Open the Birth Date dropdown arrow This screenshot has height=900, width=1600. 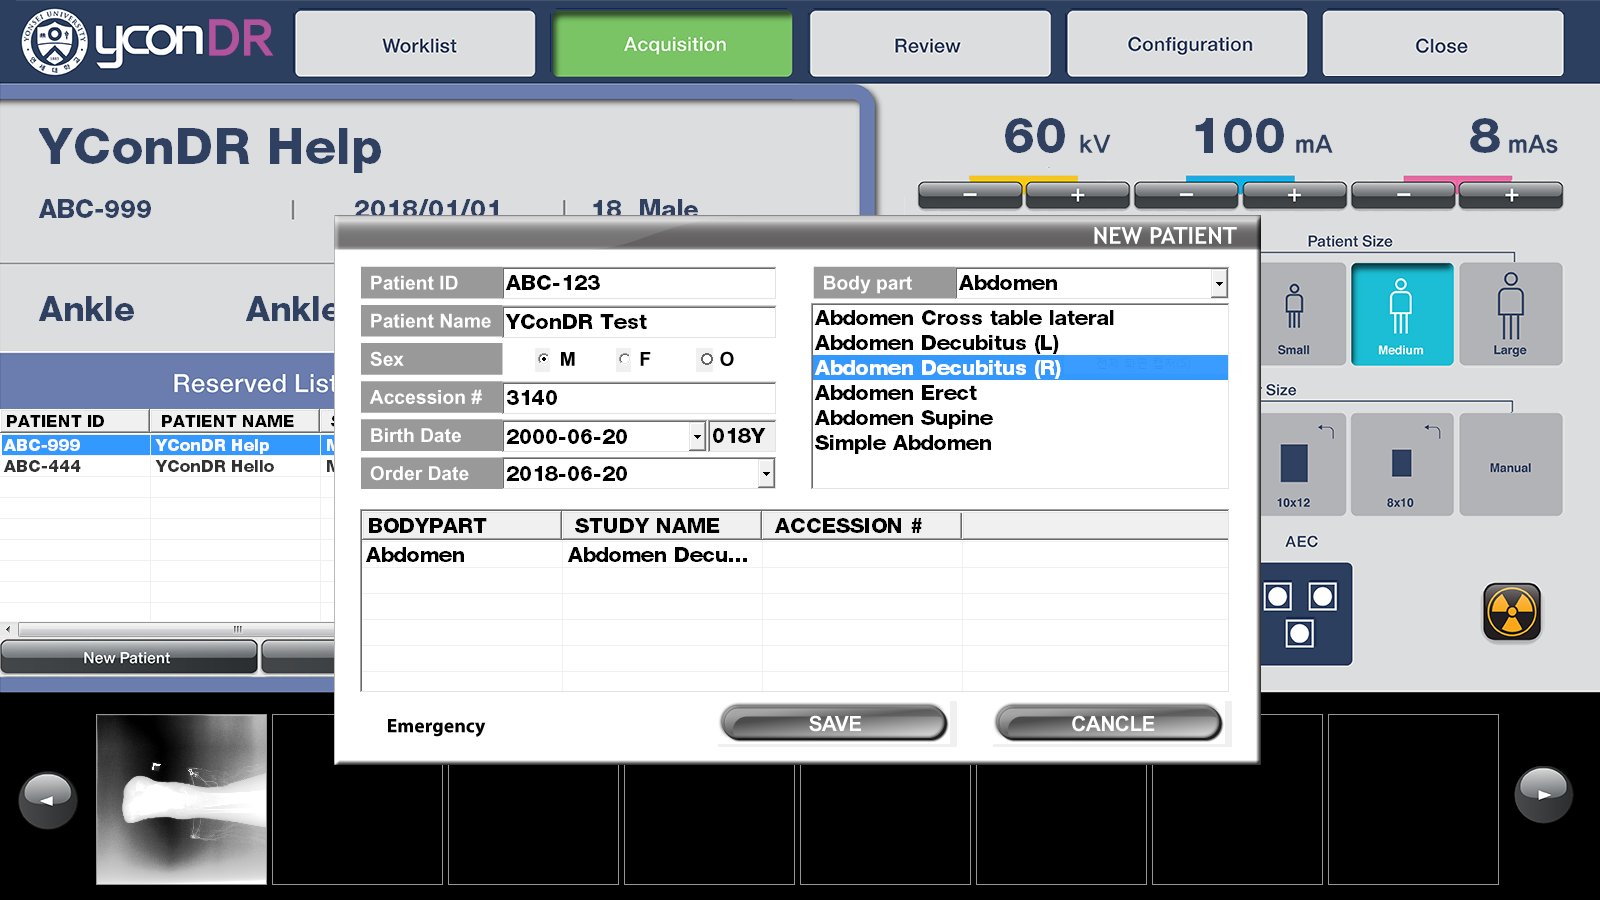(x=697, y=436)
